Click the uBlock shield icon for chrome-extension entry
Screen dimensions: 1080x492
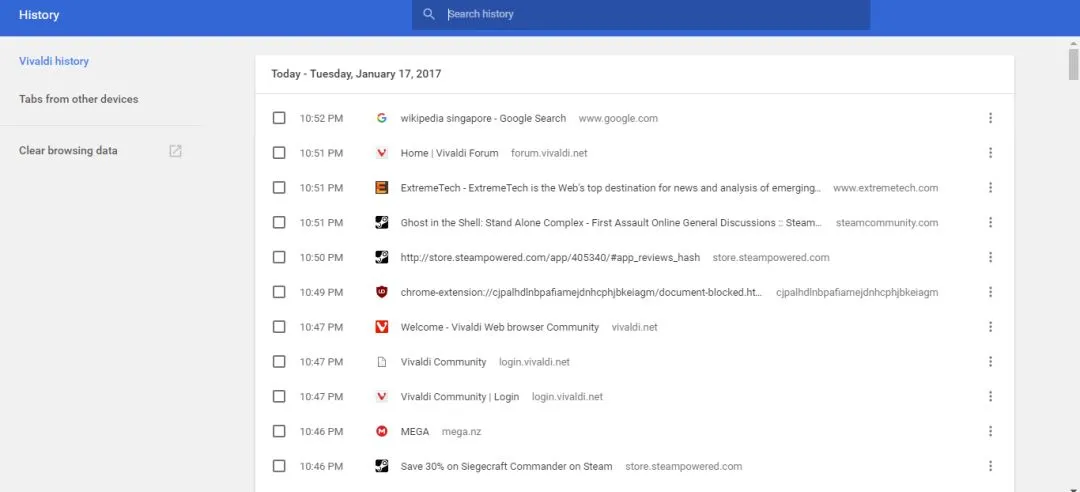click(382, 292)
